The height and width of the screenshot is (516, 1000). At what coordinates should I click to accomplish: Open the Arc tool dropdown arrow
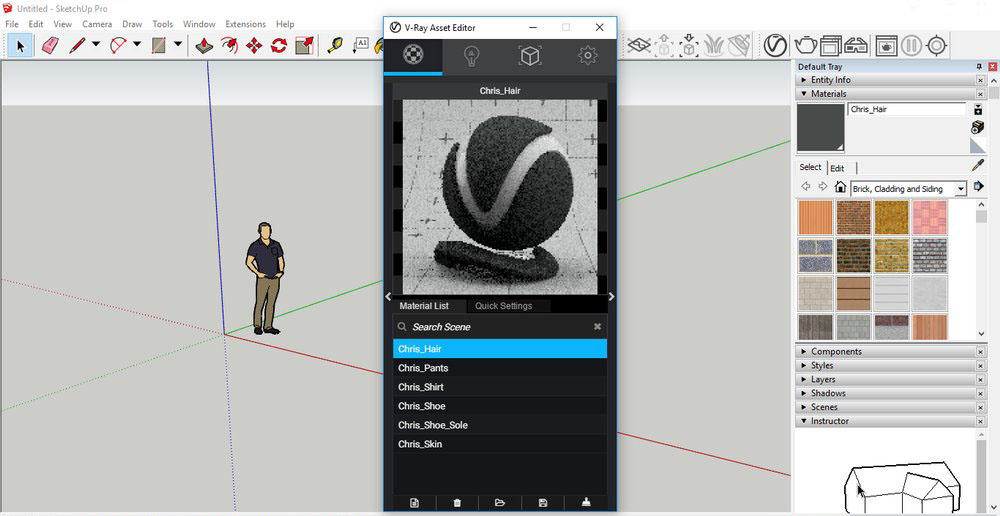tap(136, 45)
